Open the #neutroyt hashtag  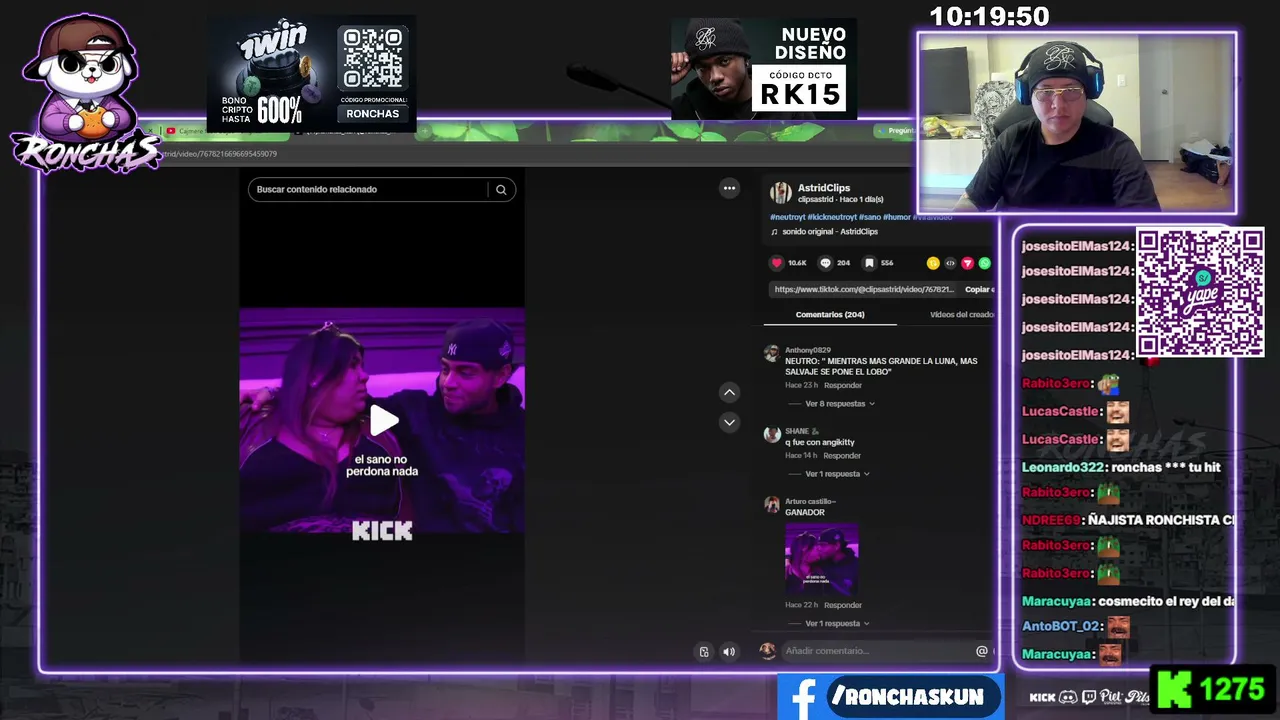click(789, 217)
